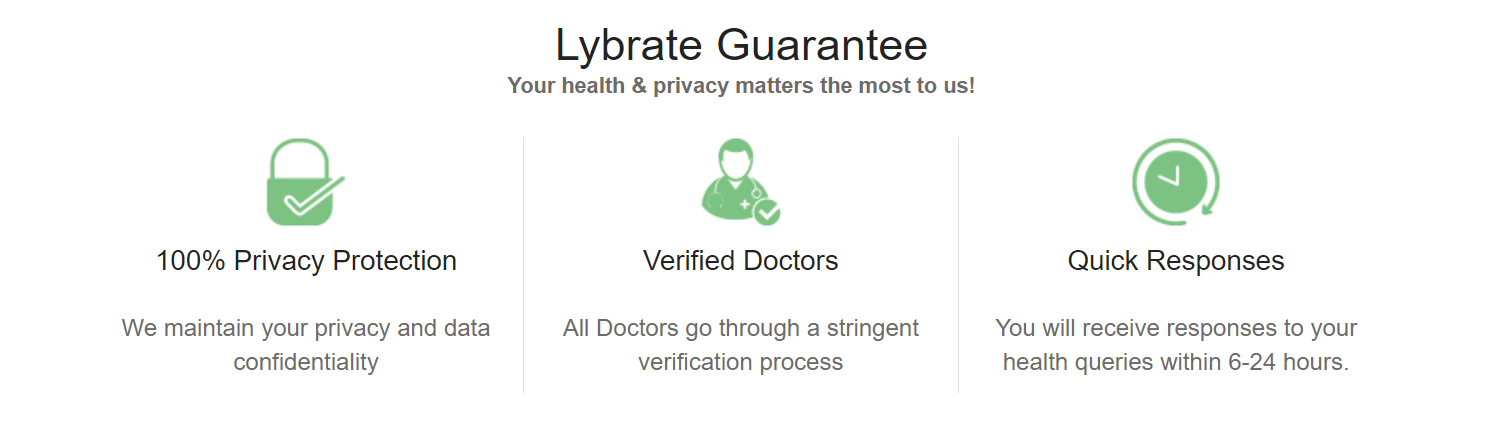Open the Verified Doctors heading
Image resolution: width=1485 pixels, height=440 pixels.
click(x=741, y=261)
